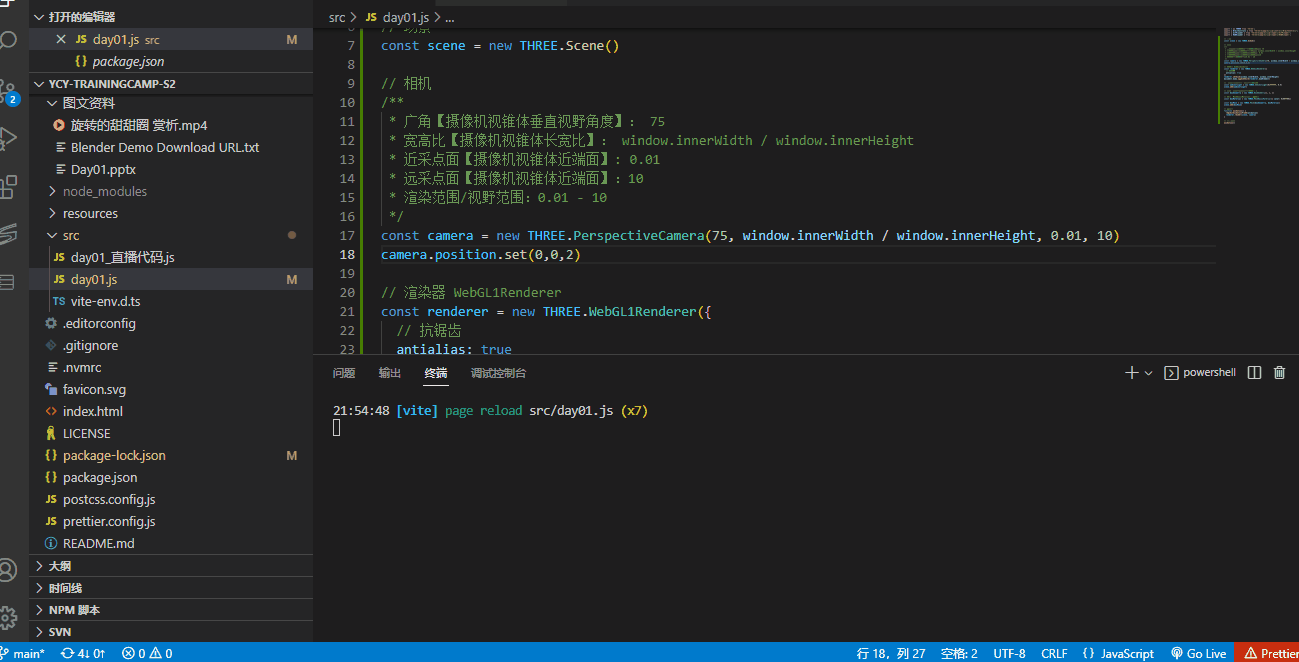1299x662 pixels.
Task: Click the antialias: true code line
Action: (x=454, y=349)
